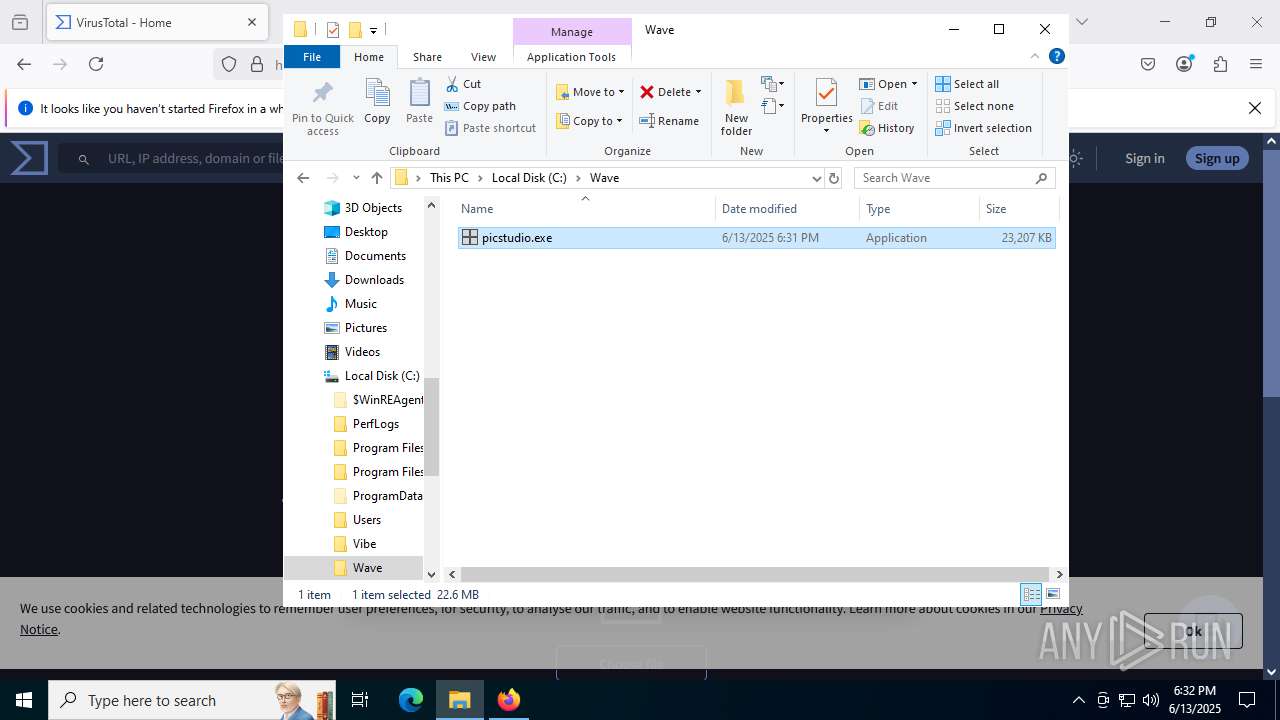Viewport: 1280px width, 720px height.
Task: Open Desktop in navigation pane
Action: pos(366,232)
